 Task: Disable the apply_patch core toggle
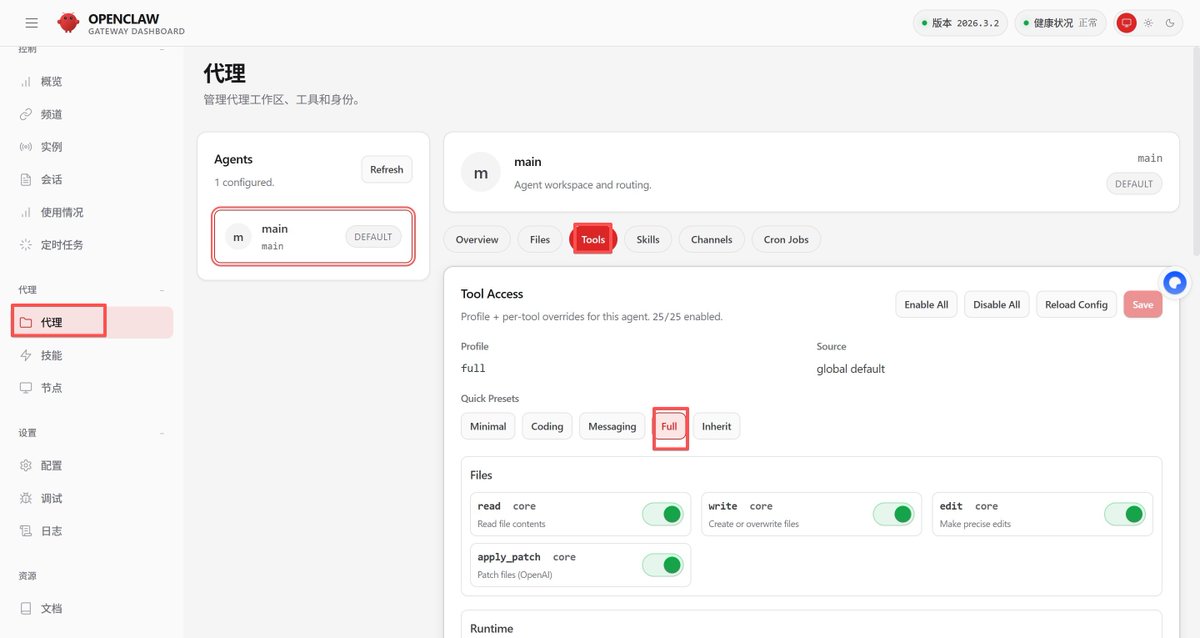[x=662, y=564]
